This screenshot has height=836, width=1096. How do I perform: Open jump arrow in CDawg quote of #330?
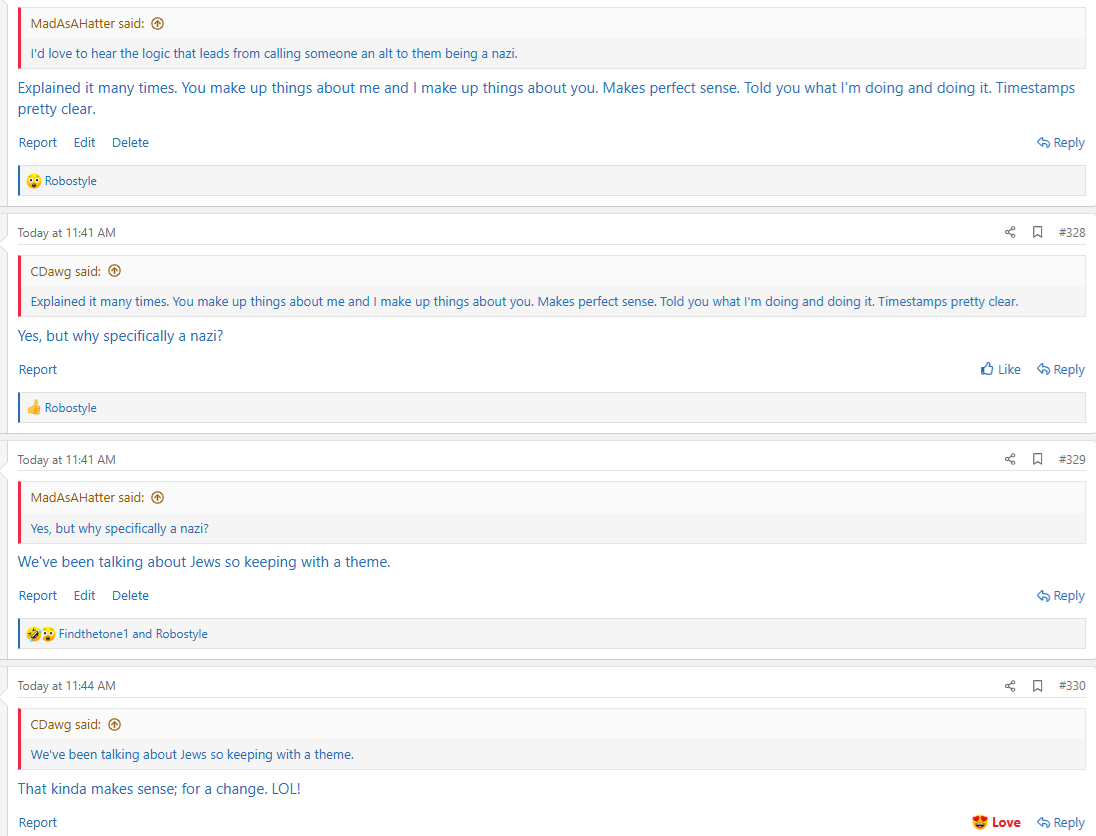coord(114,725)
